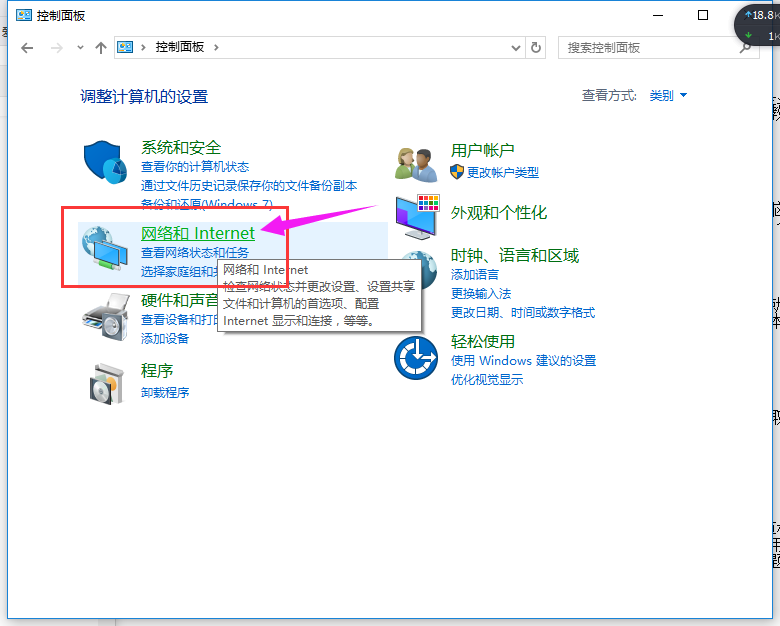Click the Hardware and Sound printer icon
780x626 pixels.
[x=105, y=316]
